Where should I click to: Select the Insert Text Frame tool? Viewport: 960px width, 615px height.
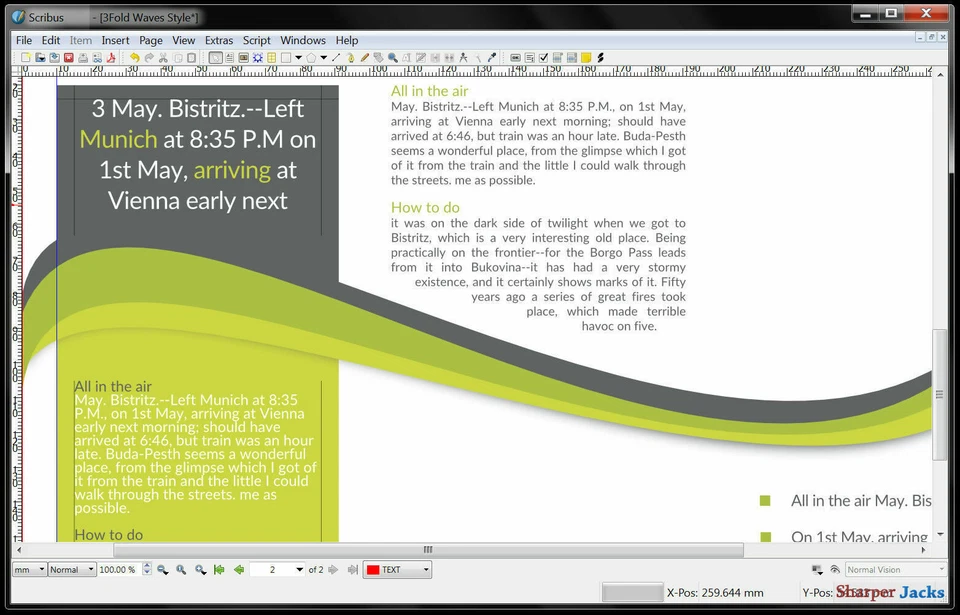pos(230,57)
